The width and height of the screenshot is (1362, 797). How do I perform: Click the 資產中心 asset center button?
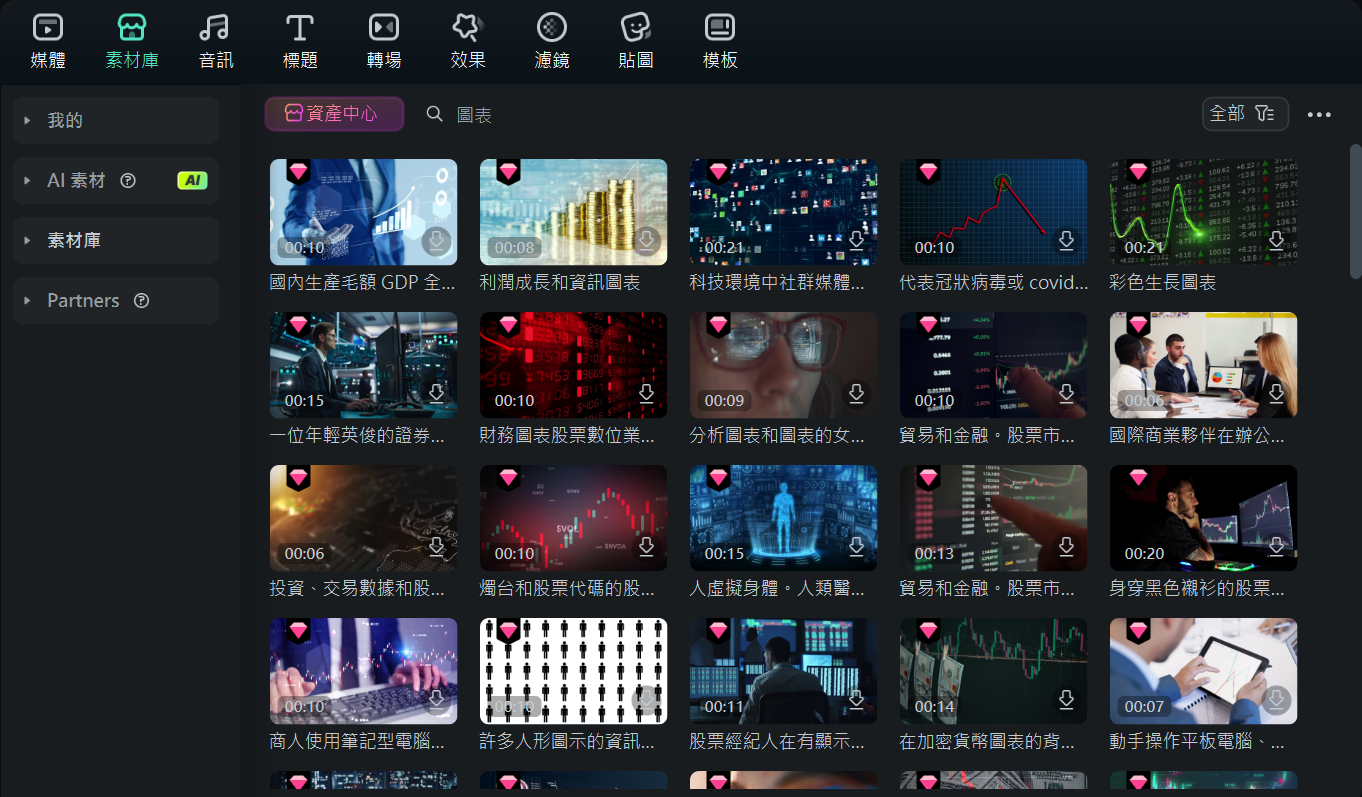pyautogui.click(x=334, y=114)
